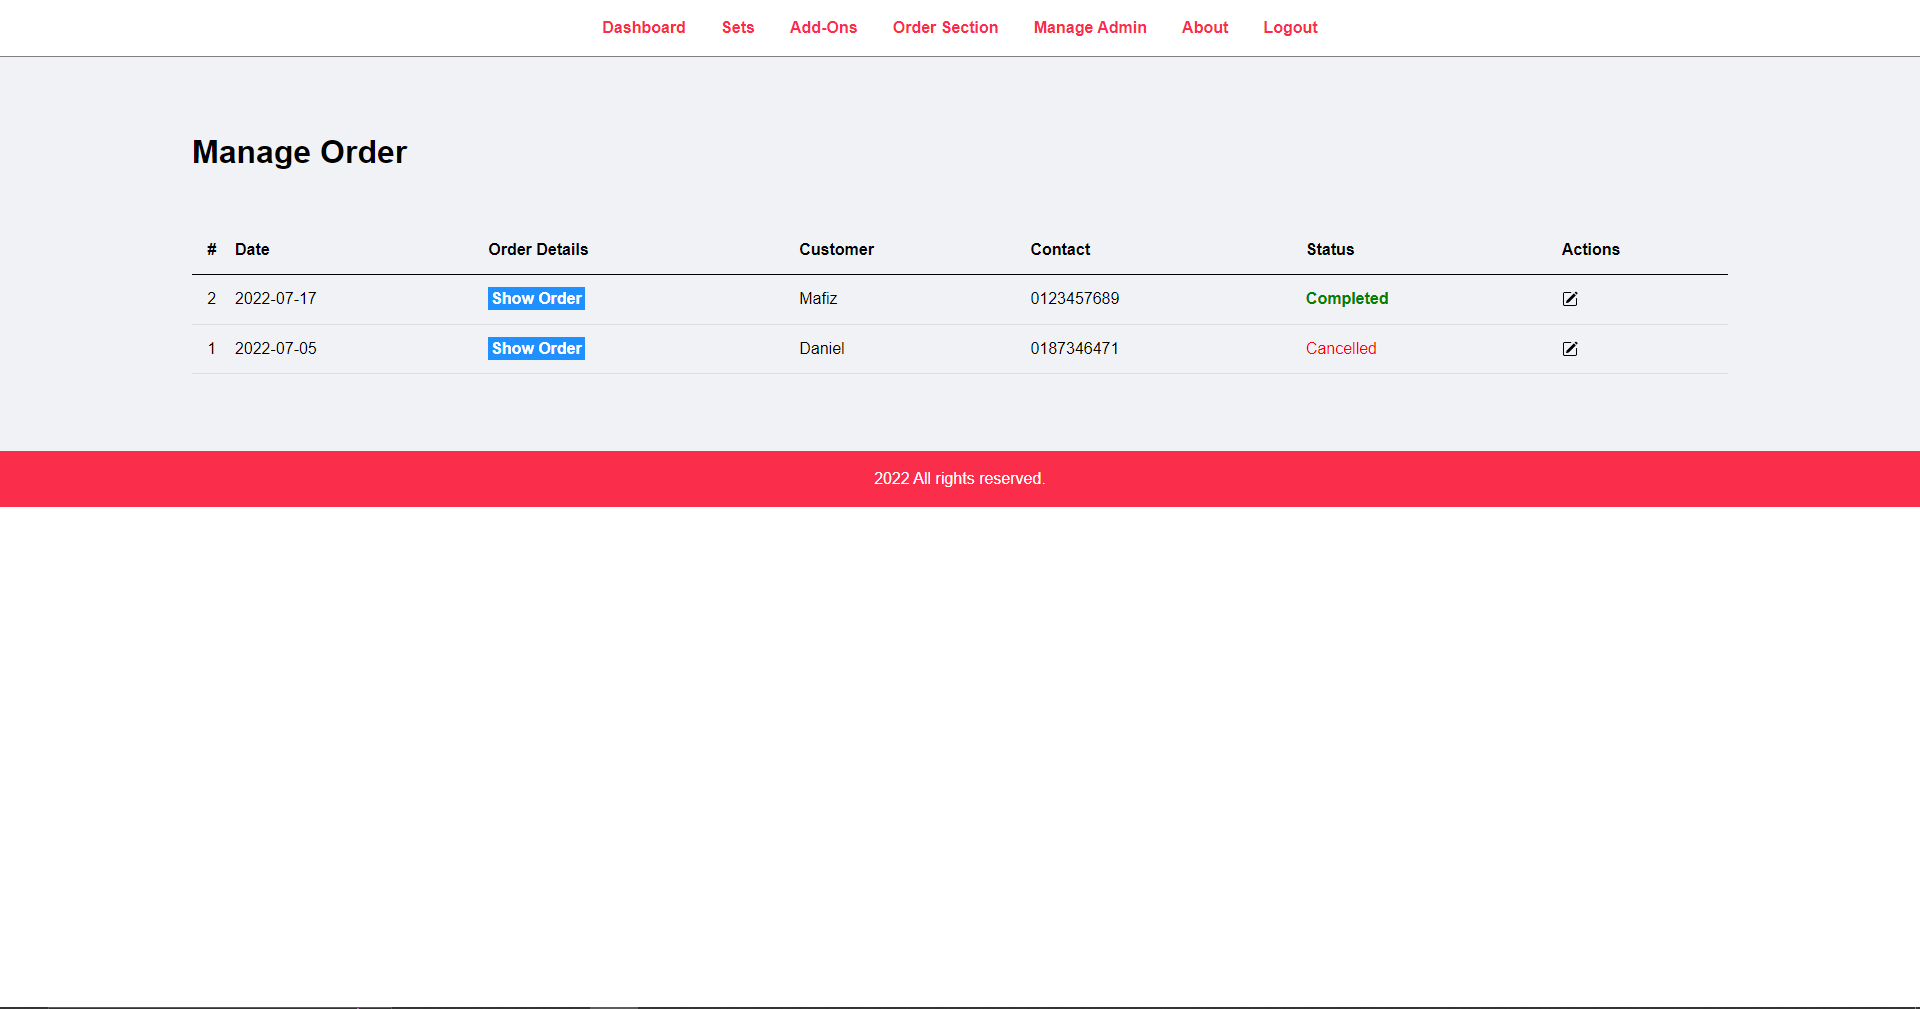Click the Customer column header
This screenshot has height=1009, width=1920.
pyautogui.click(x=836, y=250)
